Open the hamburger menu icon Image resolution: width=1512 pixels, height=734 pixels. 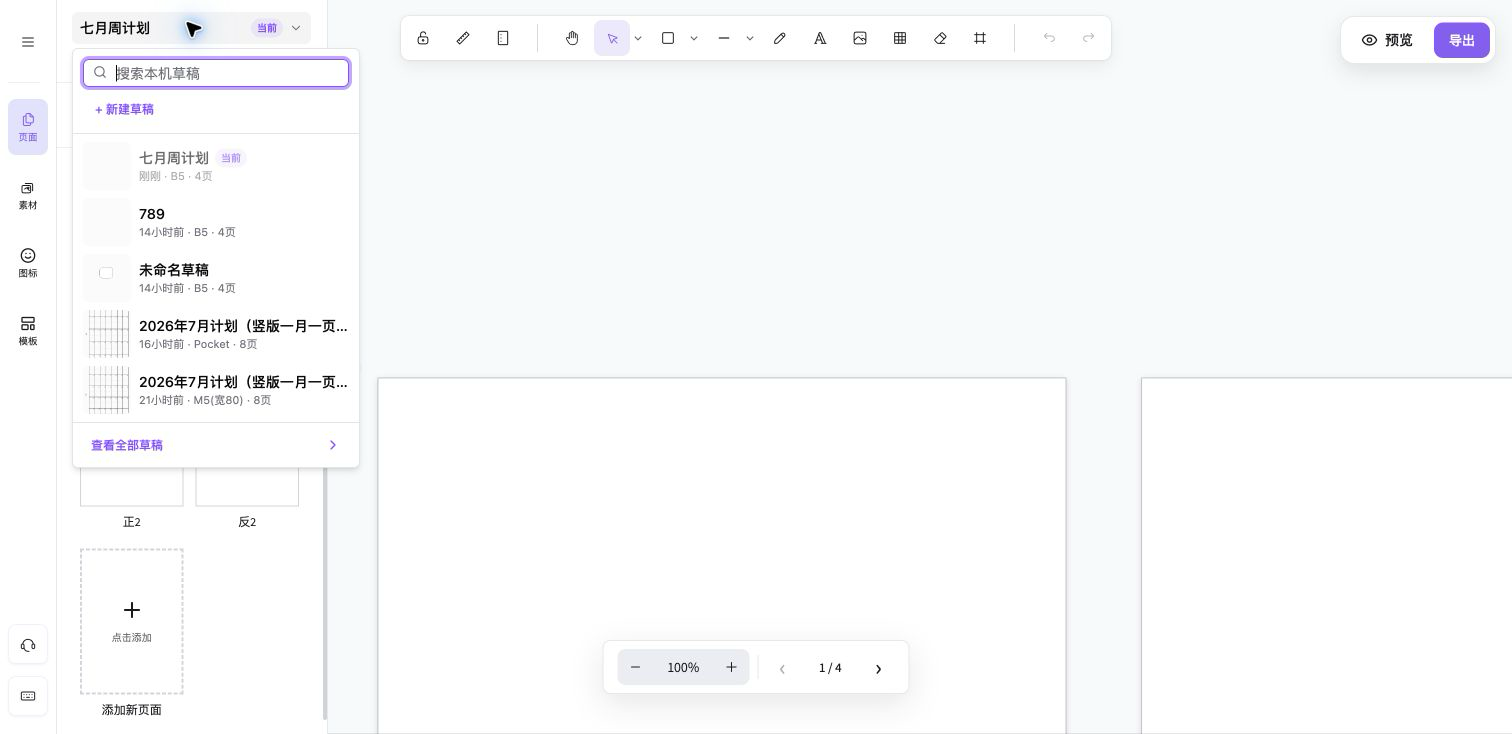[x=28, y=42]
